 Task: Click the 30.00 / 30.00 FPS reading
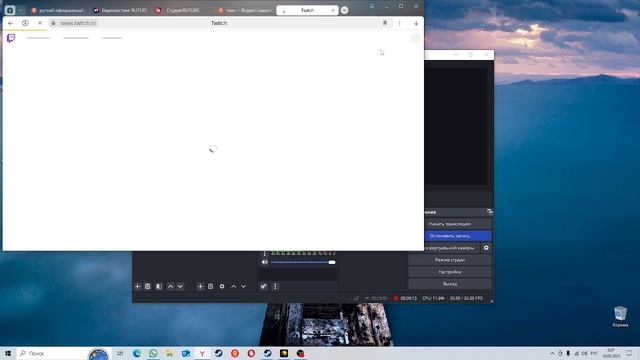click(x=466, y=298)
